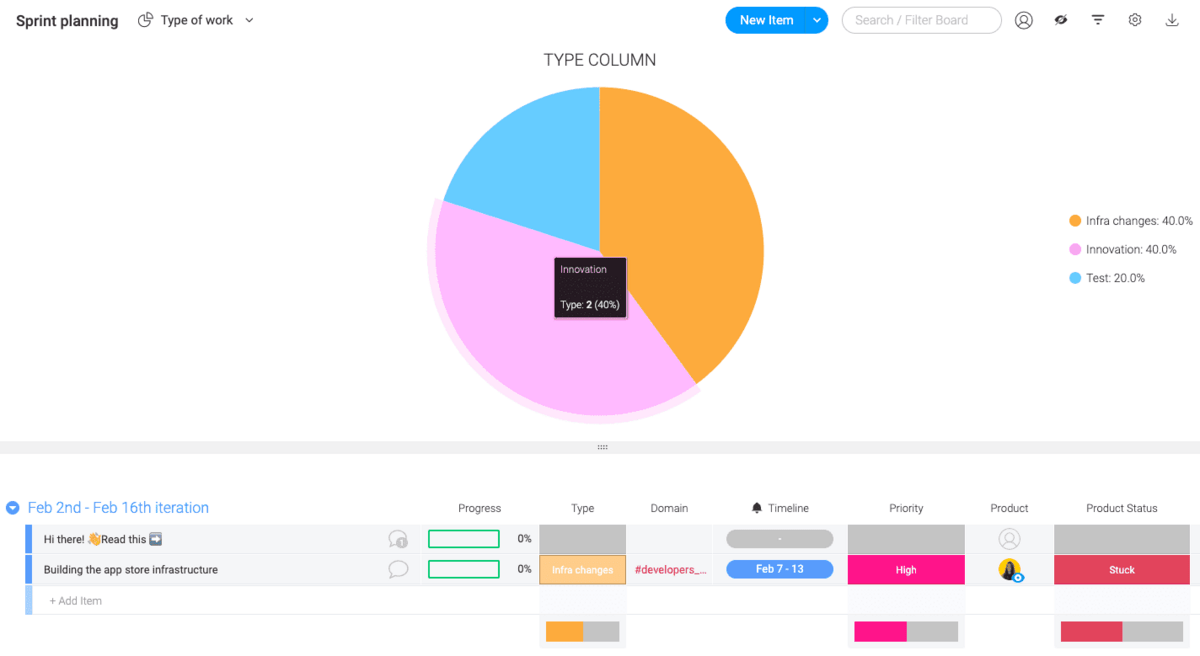1200x656 pixels.
Task: Click the Priority column header
Action: (x=906, y=508)
